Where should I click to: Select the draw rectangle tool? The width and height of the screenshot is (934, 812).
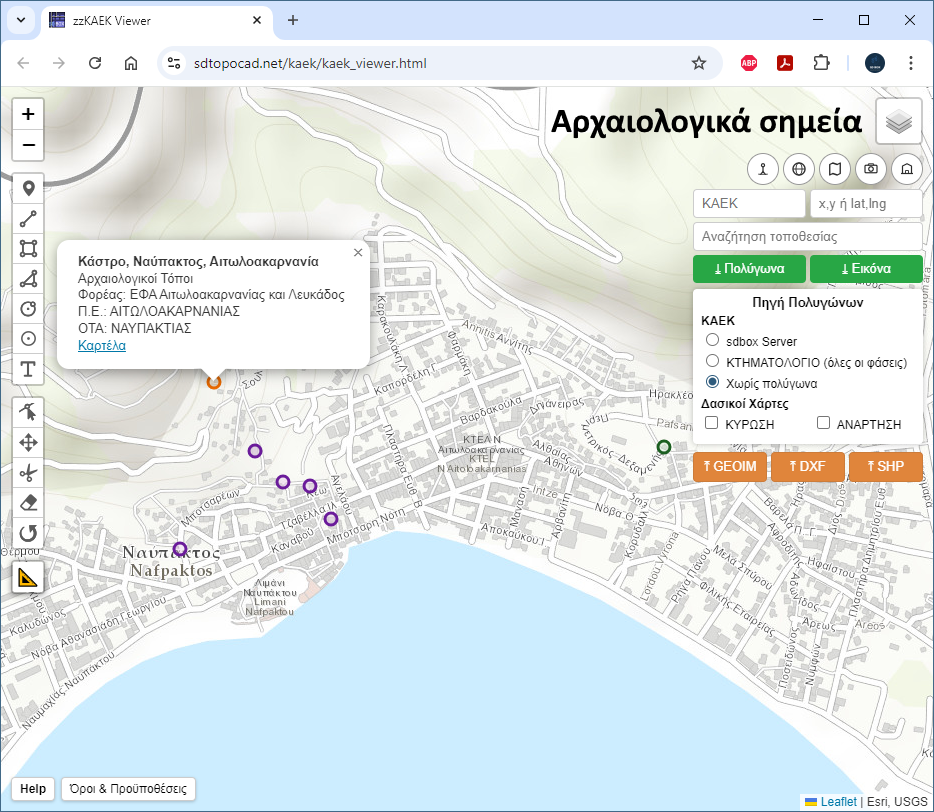point(28,248)
